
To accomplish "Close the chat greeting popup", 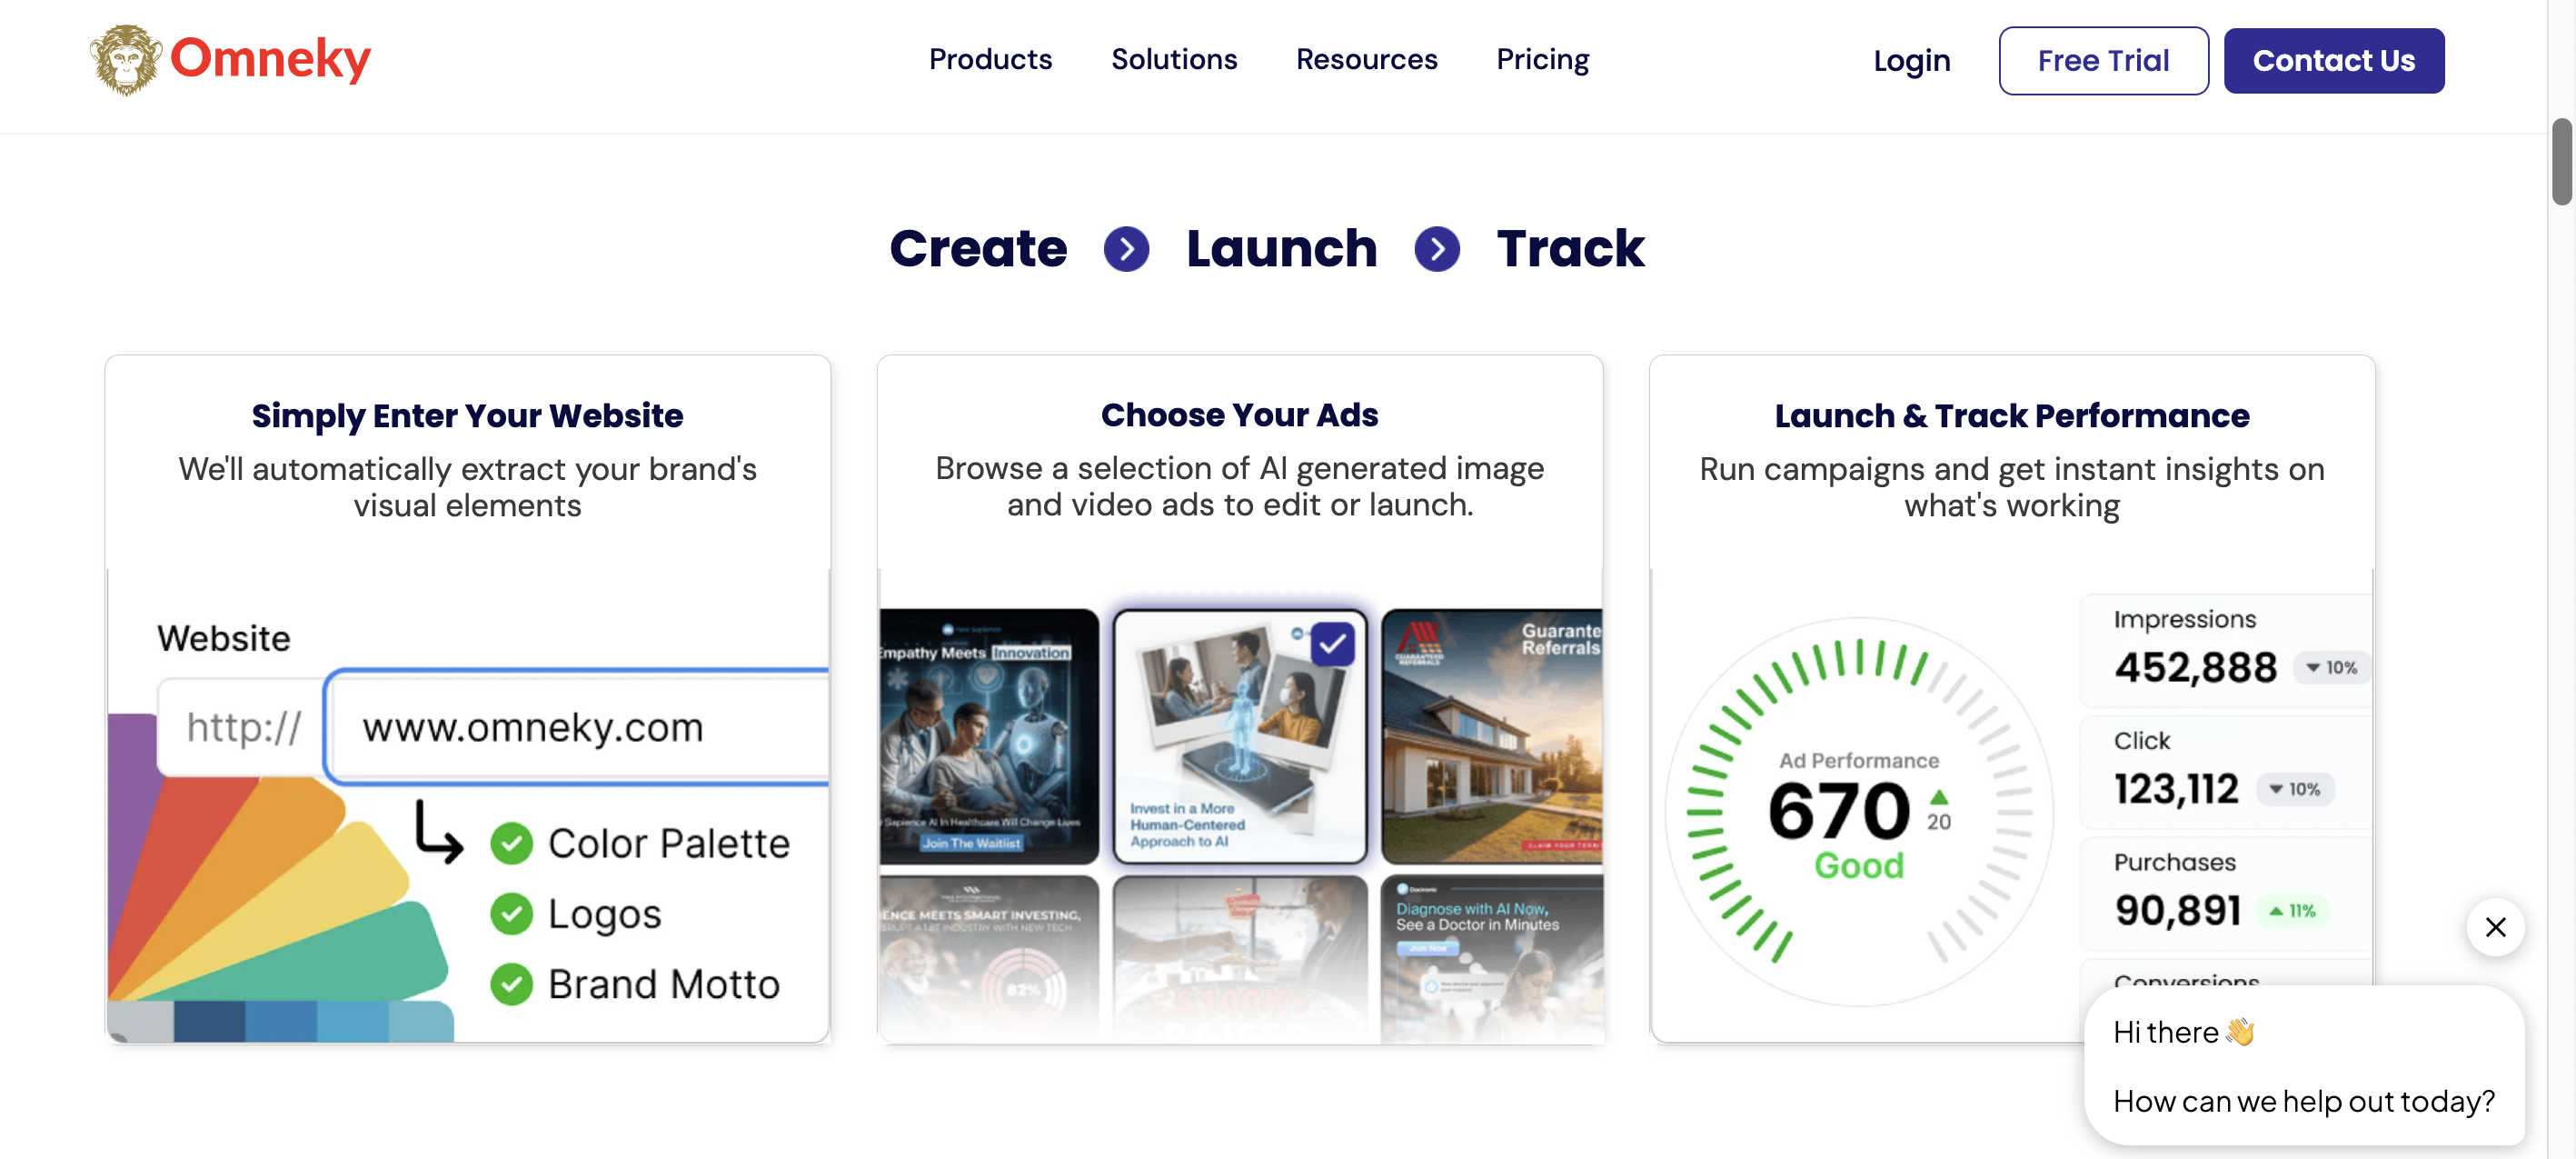I will [2494, 927].
